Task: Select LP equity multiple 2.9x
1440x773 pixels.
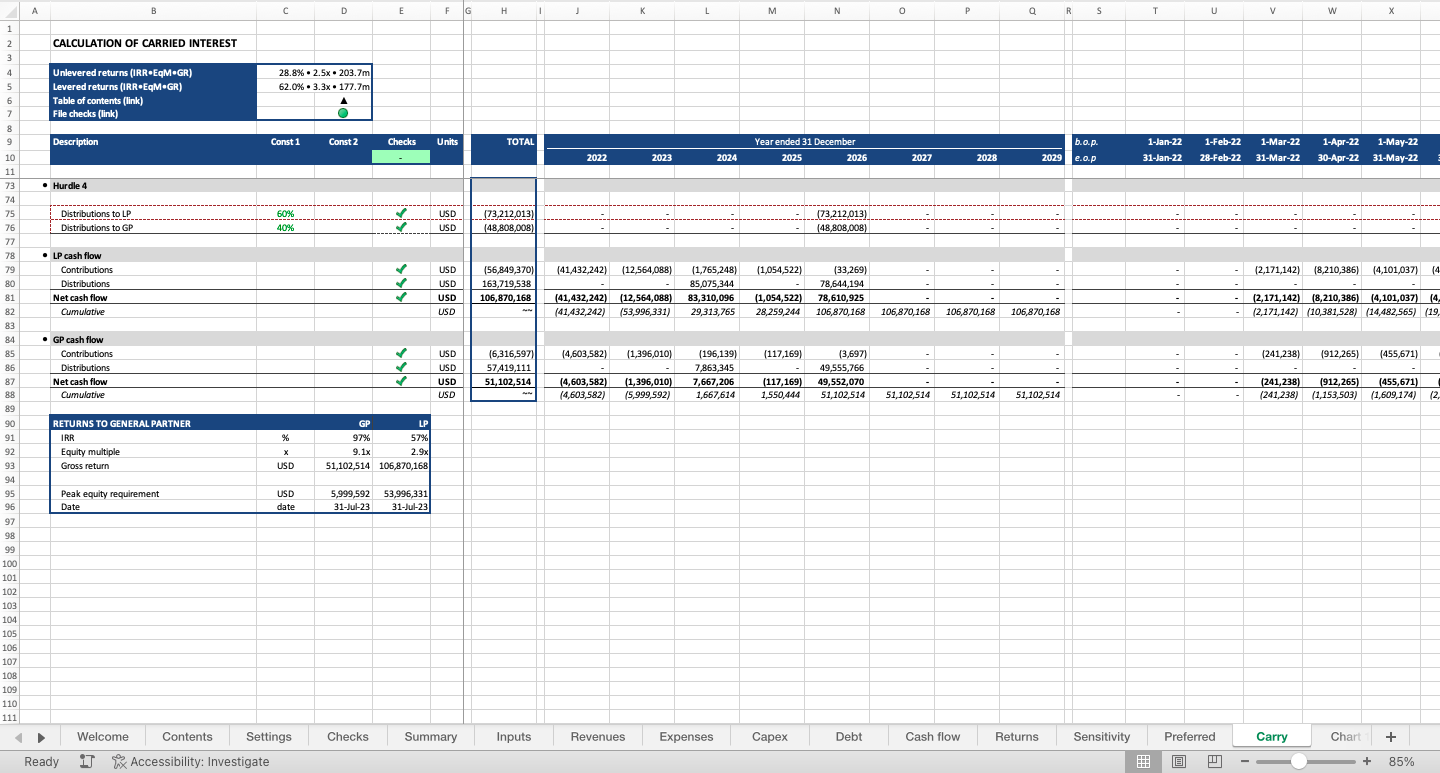Action: (x=401, y=452)
